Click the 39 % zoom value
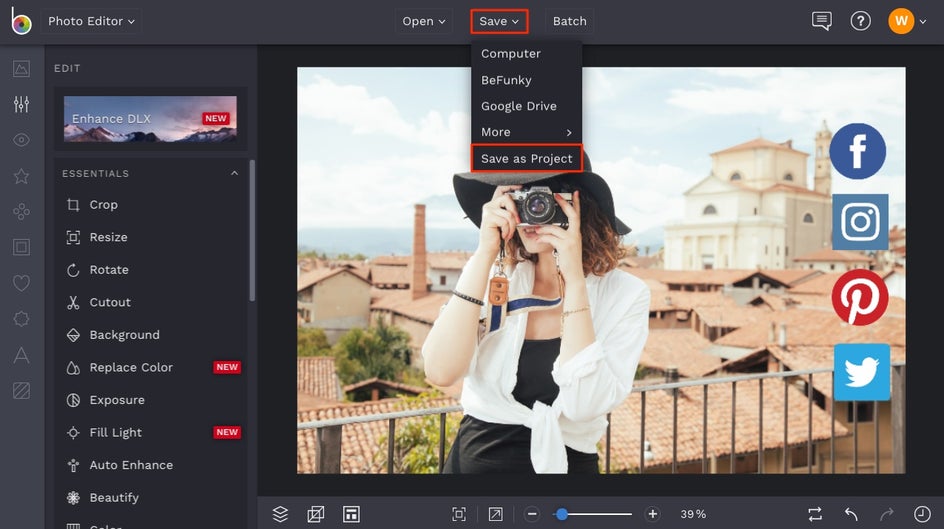 point(693,514)
